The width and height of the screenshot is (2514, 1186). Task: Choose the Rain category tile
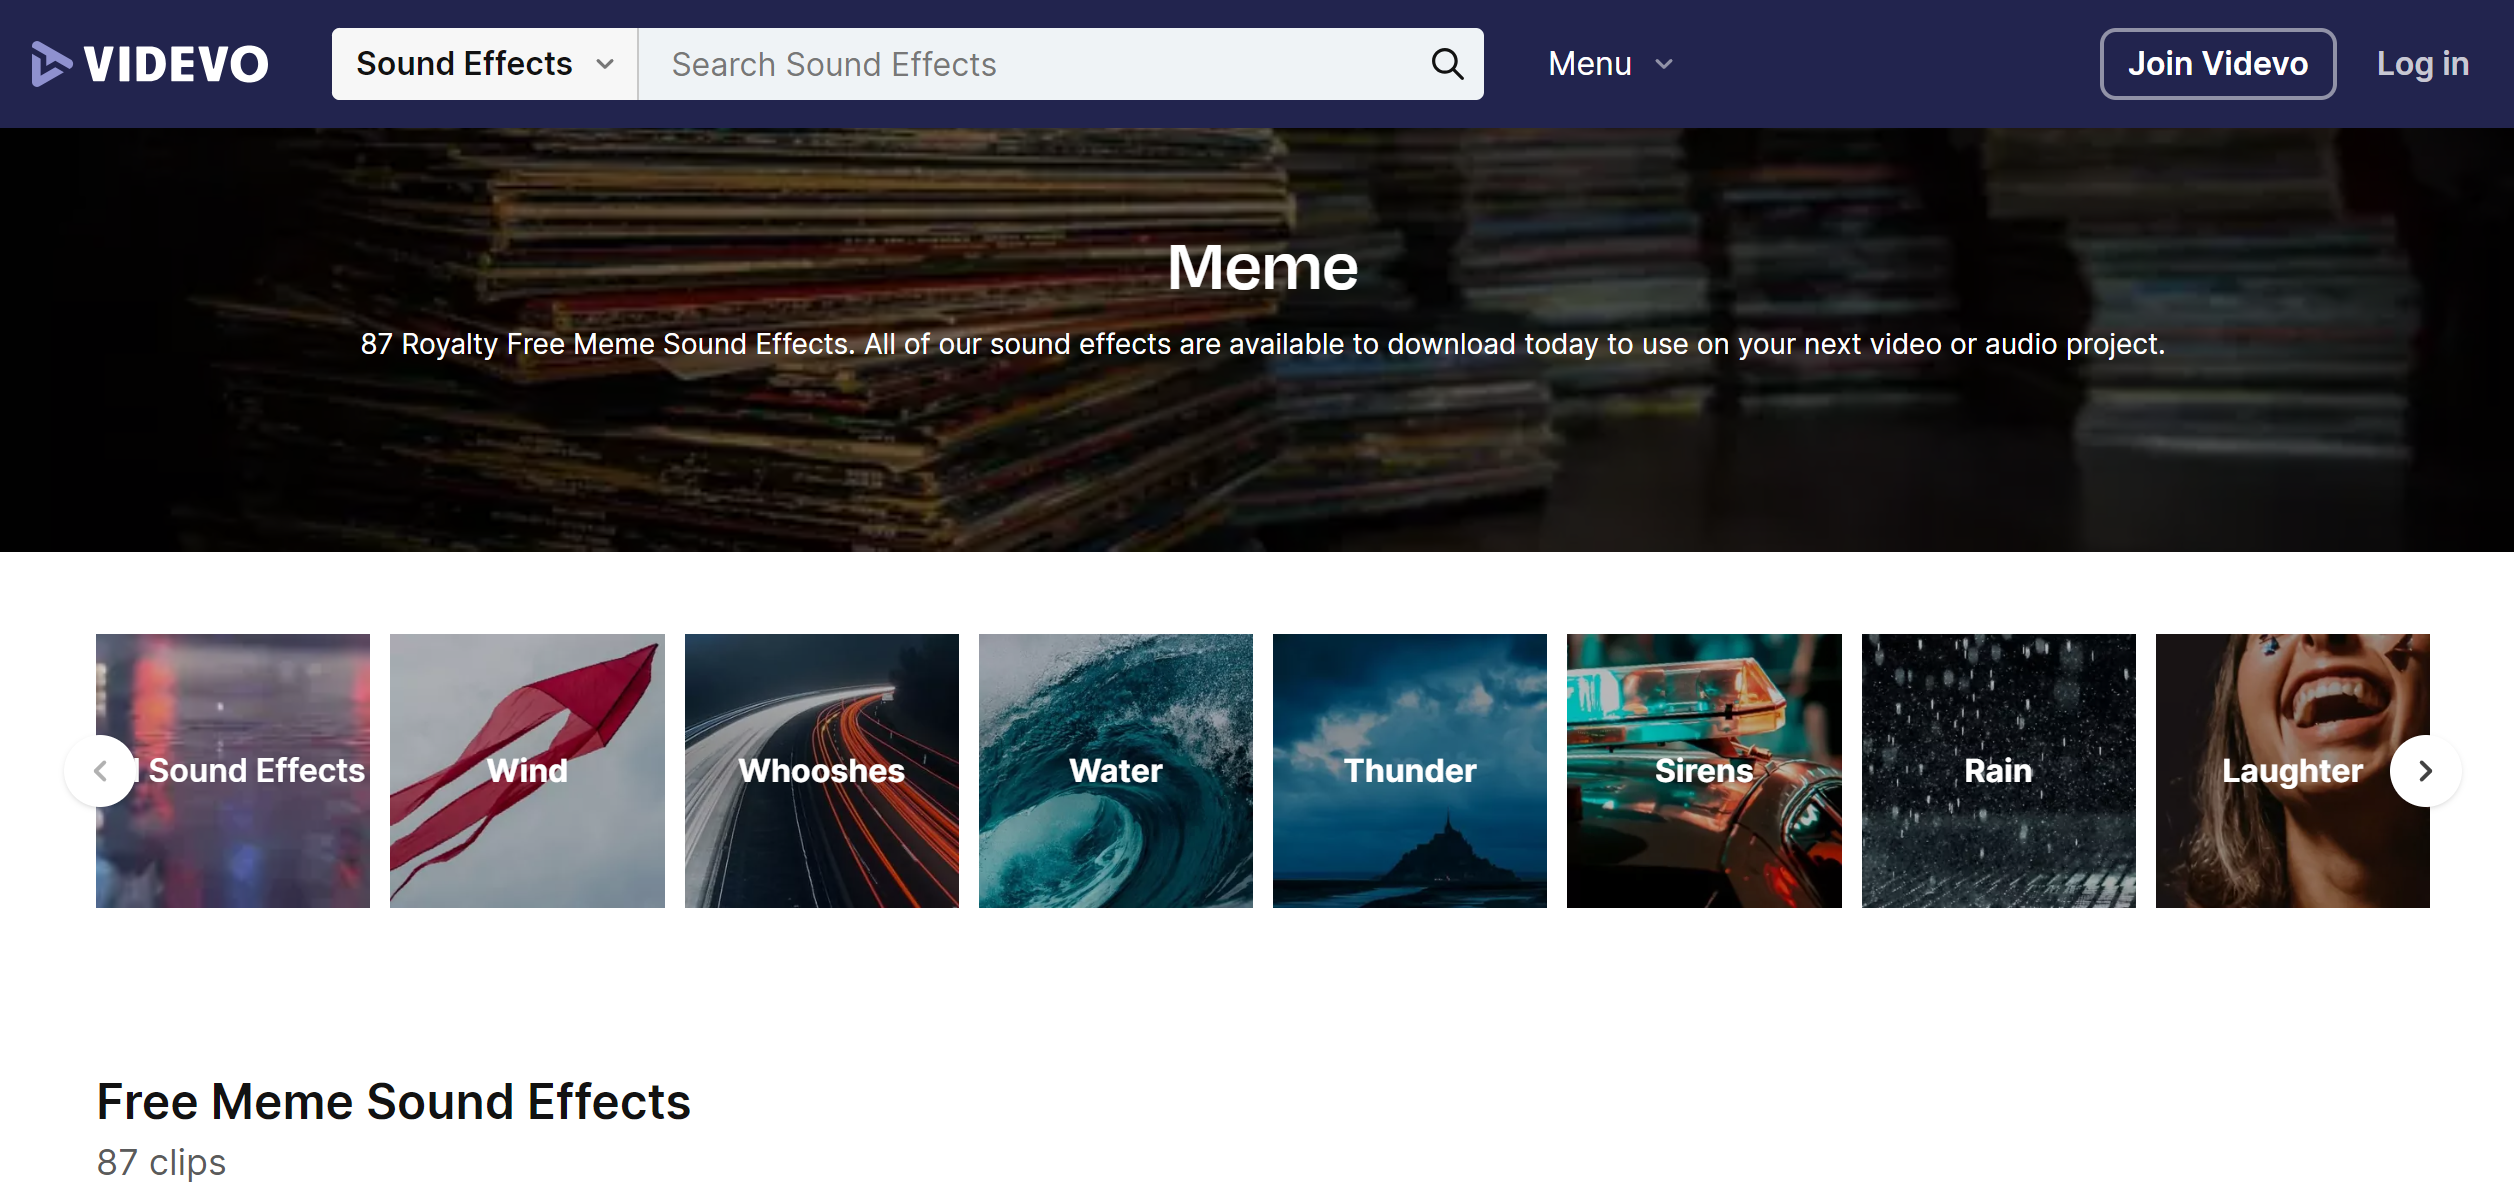1998,770
